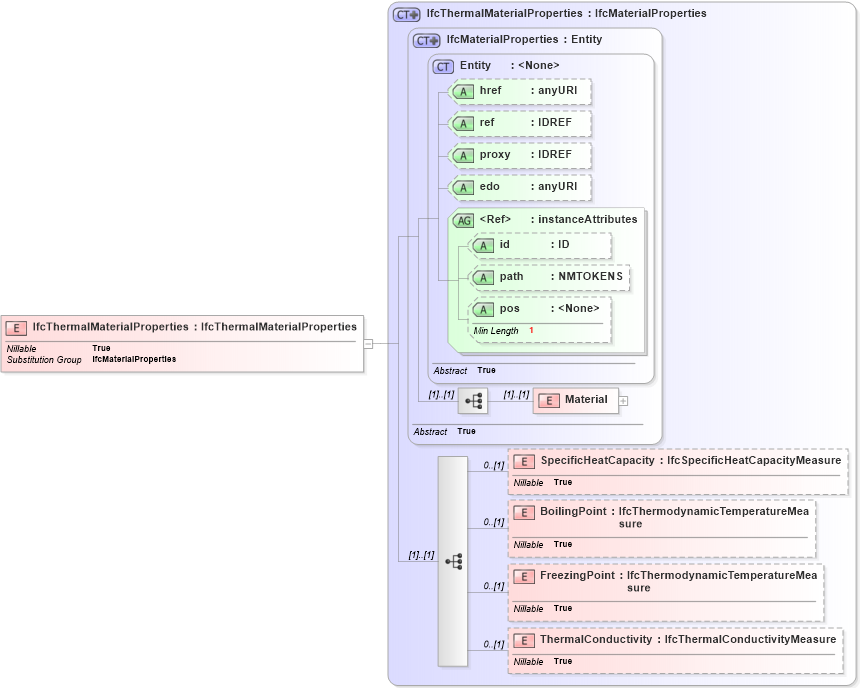Viewport: 860px width, 688px height.
Task: Select the A icon on the pos attribute
Action: click(x=481, y=309)
